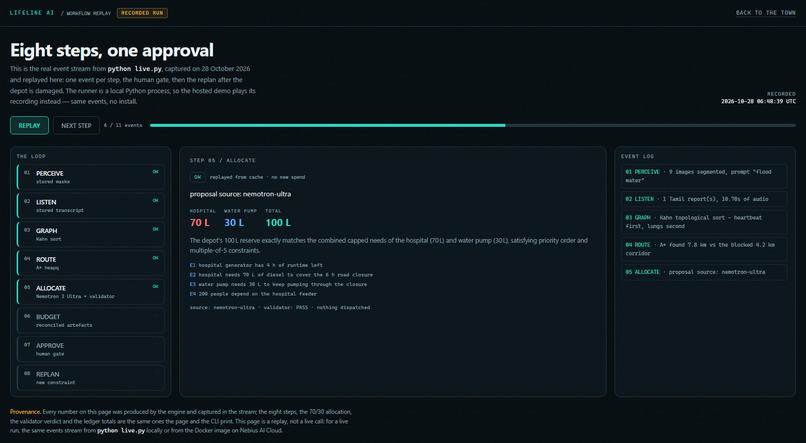This screenshot has width=806, height=443.
Task: Open event log entry 05 ALLOCATE
Action: 704,272
